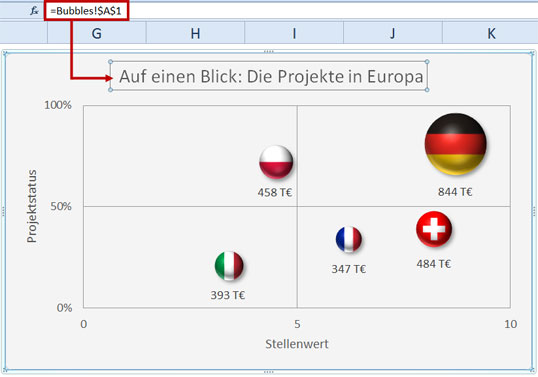The image size is (538, 377).
Task: Select column K header
Action: [490, 33]
